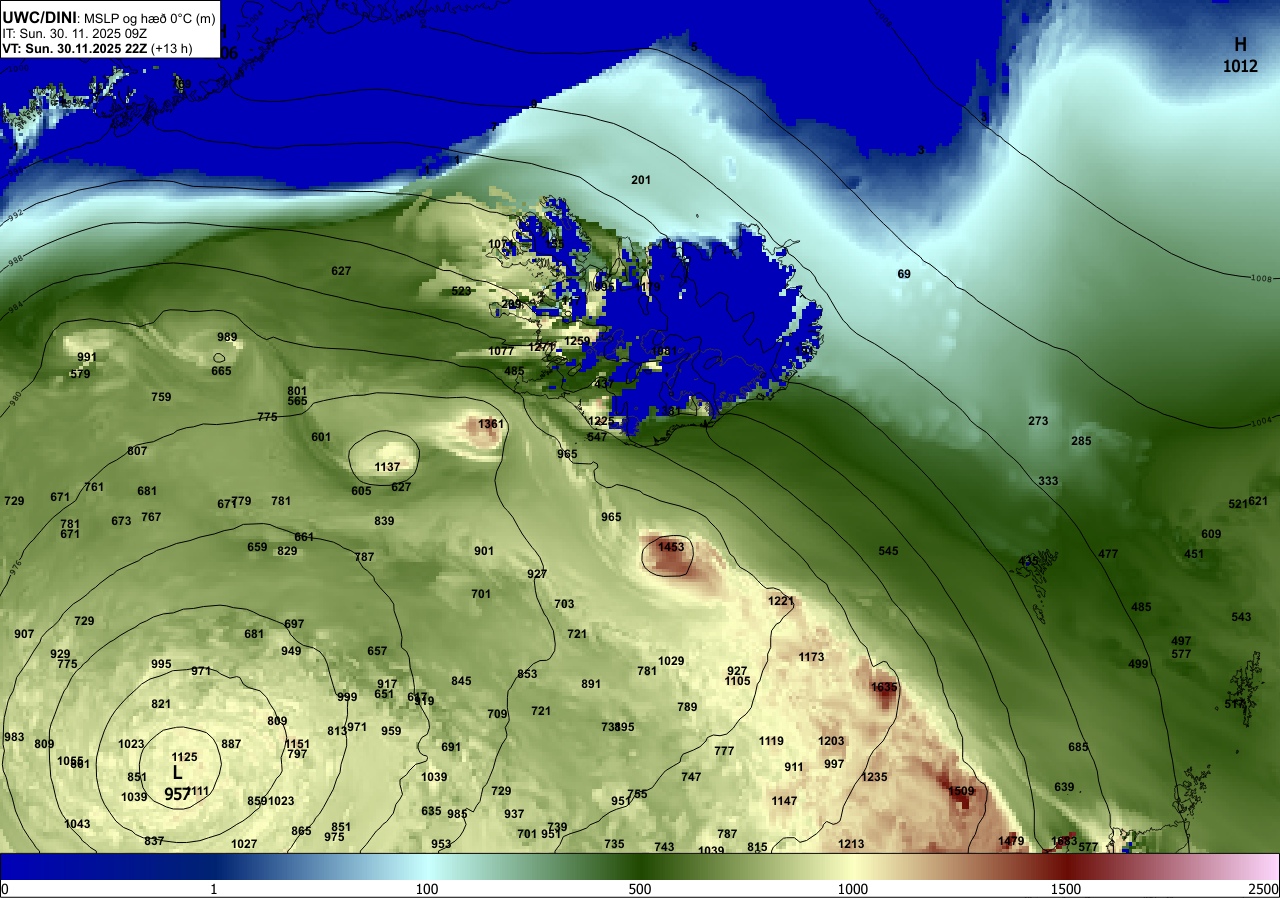The width and height of the screenshot is (1280, 898).
Task: Click the 1203 height value
Action: [x=831, y=741]
